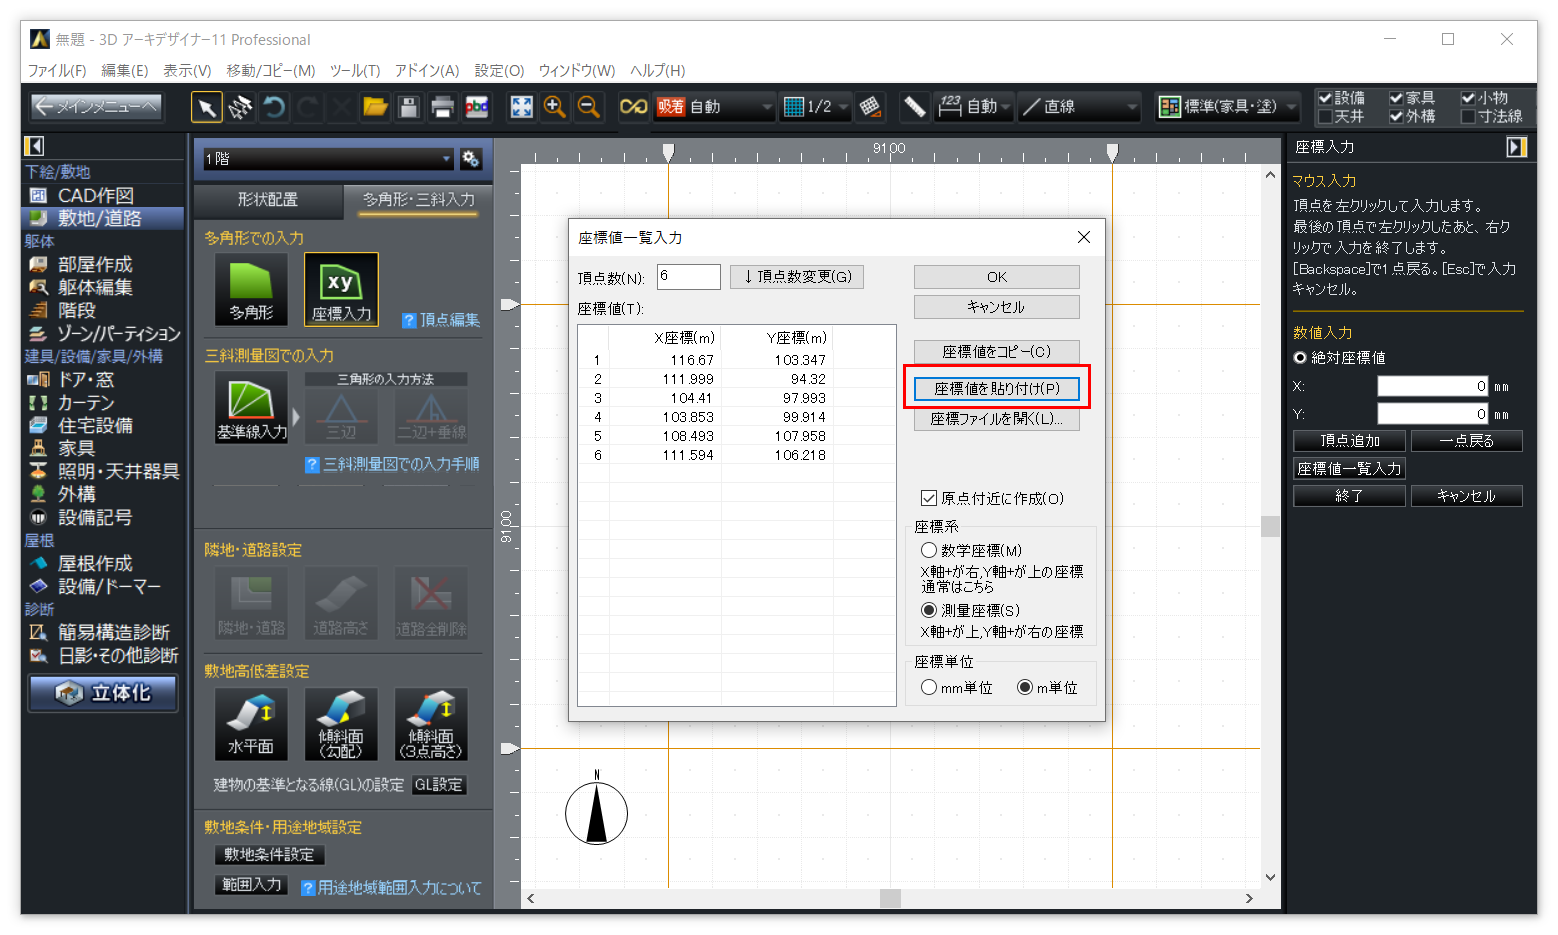Select the 数学座標(M) radio button
This screenshot has width=1558, height=935.
point(929,550)
